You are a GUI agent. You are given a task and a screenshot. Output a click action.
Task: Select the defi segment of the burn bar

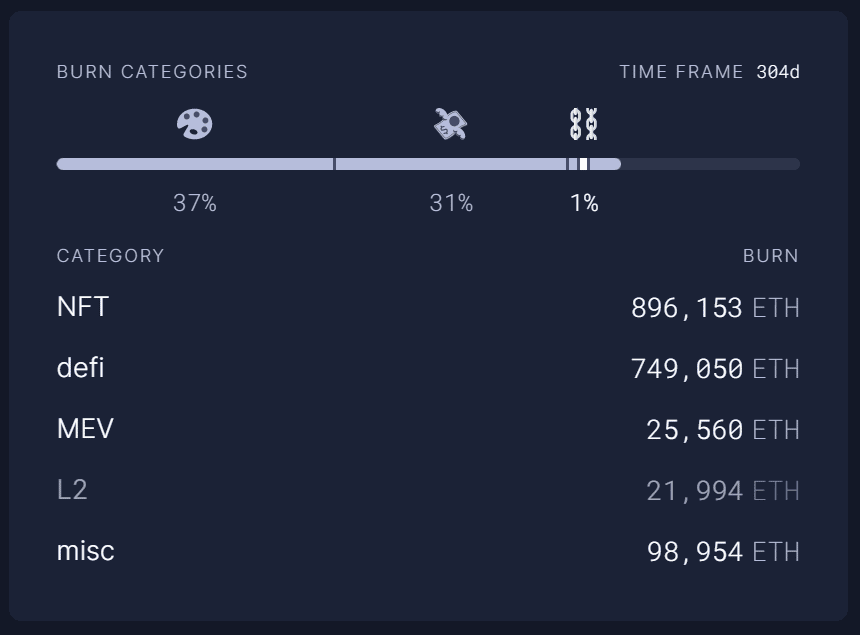pos(451,164)
